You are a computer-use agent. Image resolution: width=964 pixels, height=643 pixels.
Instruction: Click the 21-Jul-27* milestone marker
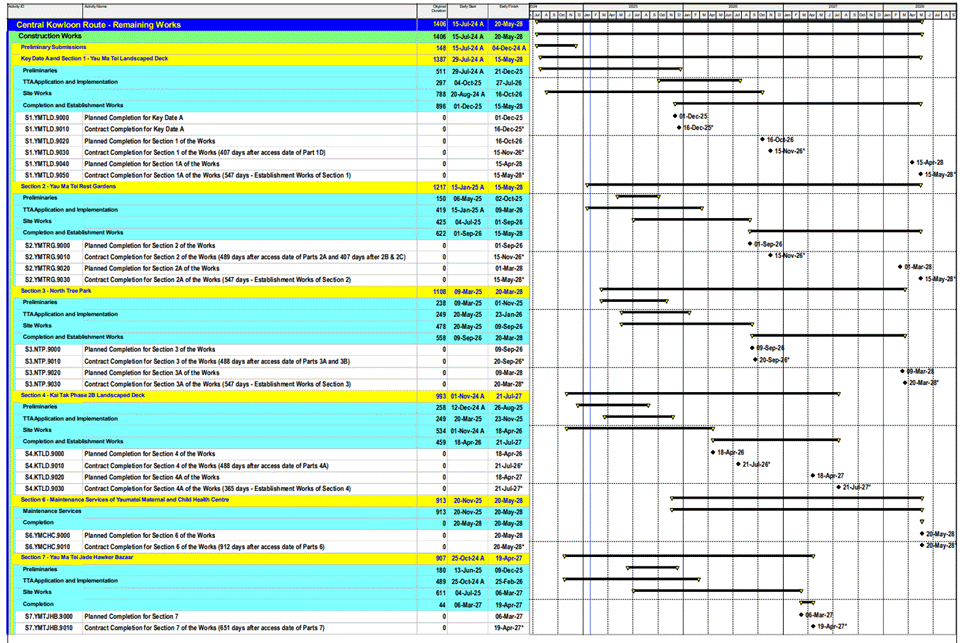tap(838, 487)
